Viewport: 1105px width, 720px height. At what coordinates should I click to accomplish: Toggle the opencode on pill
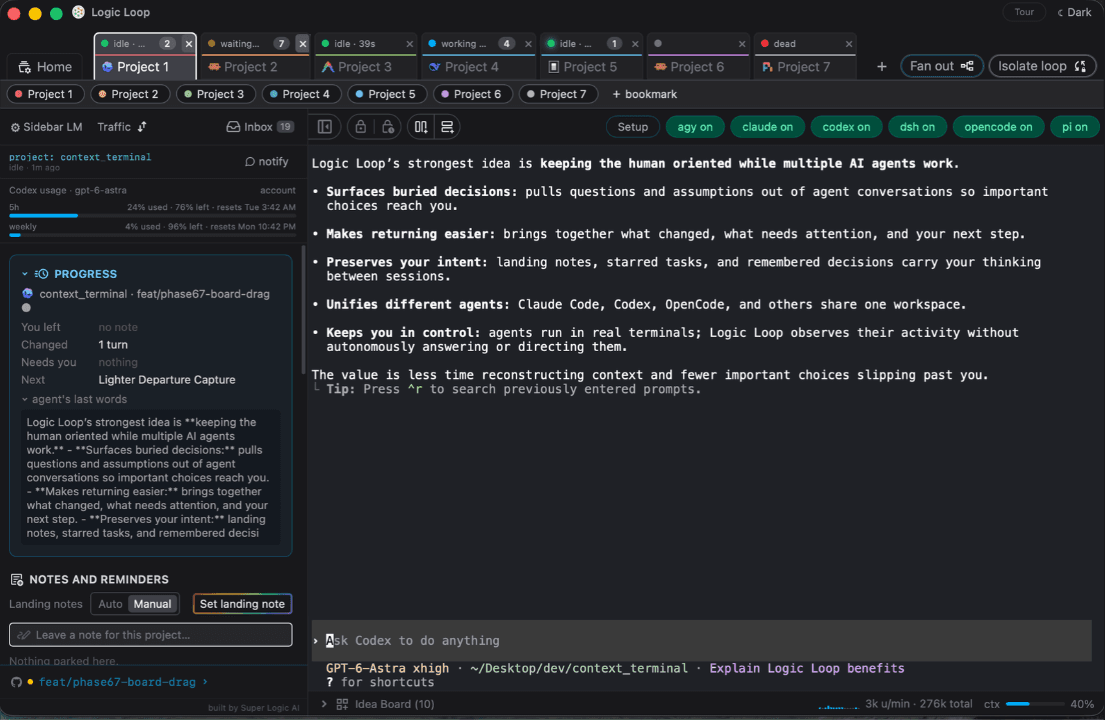pos(998,127)
